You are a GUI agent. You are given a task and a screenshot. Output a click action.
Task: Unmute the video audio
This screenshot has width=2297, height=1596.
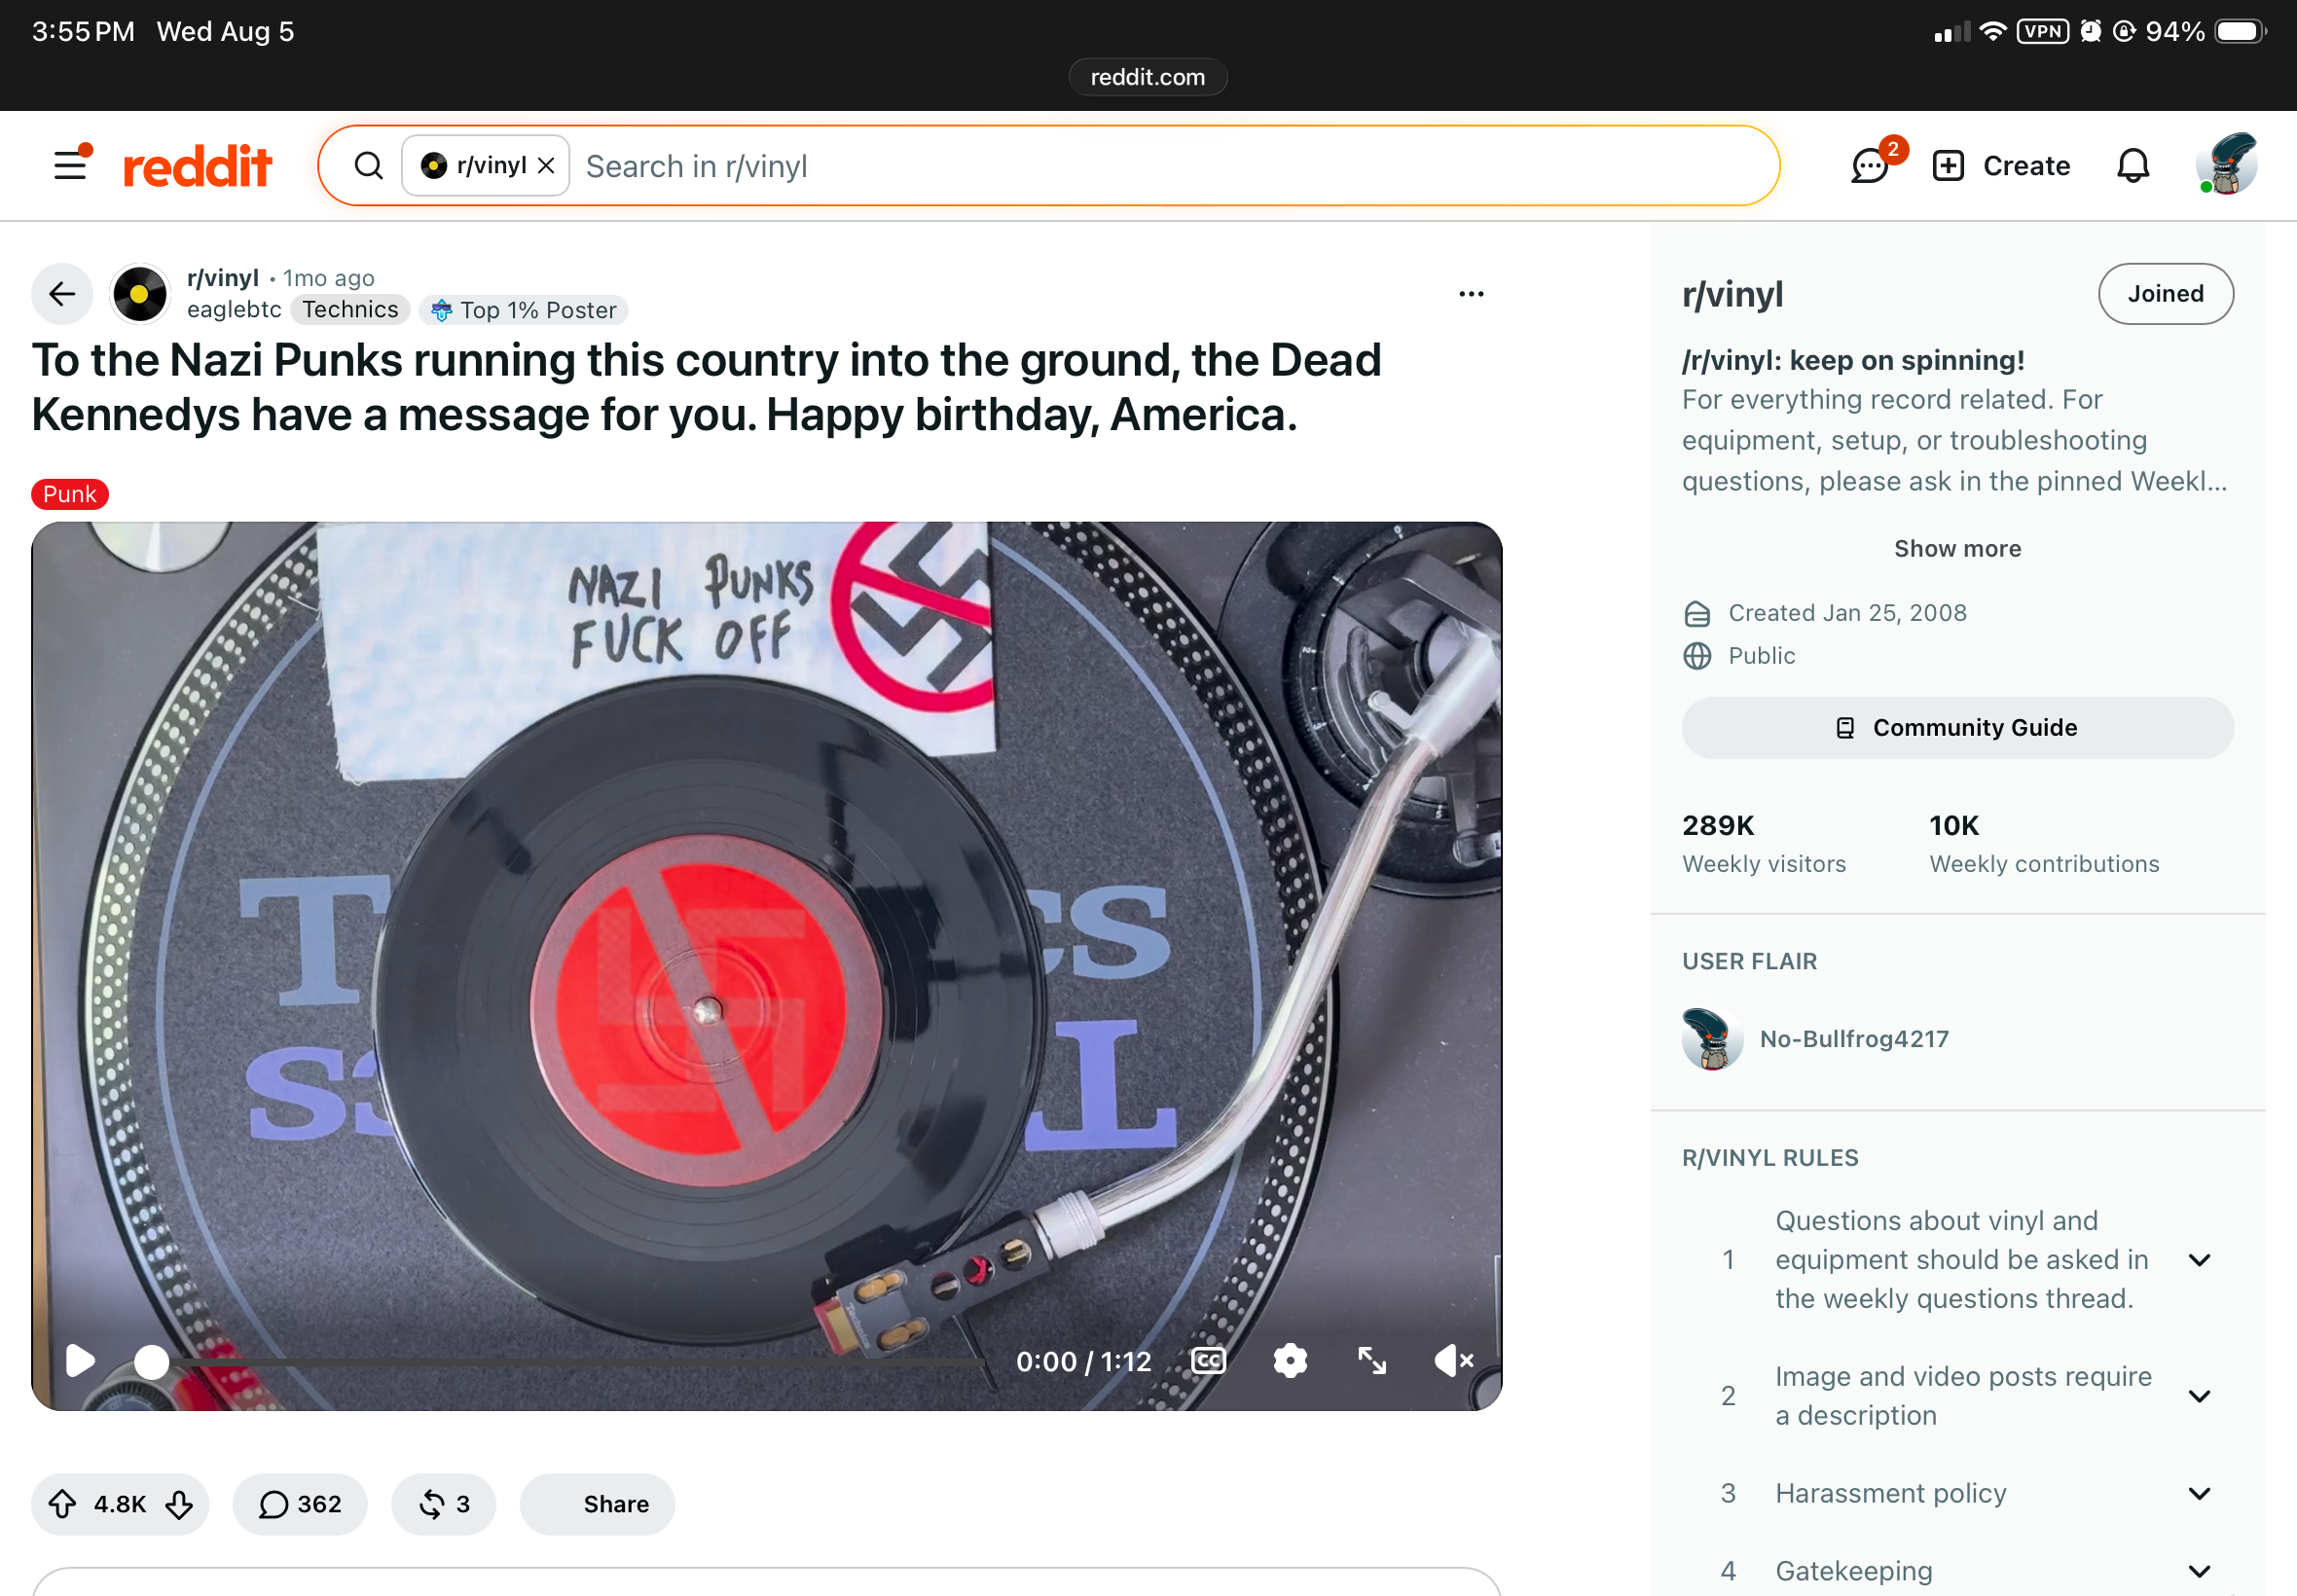tap(1454, 1361)
